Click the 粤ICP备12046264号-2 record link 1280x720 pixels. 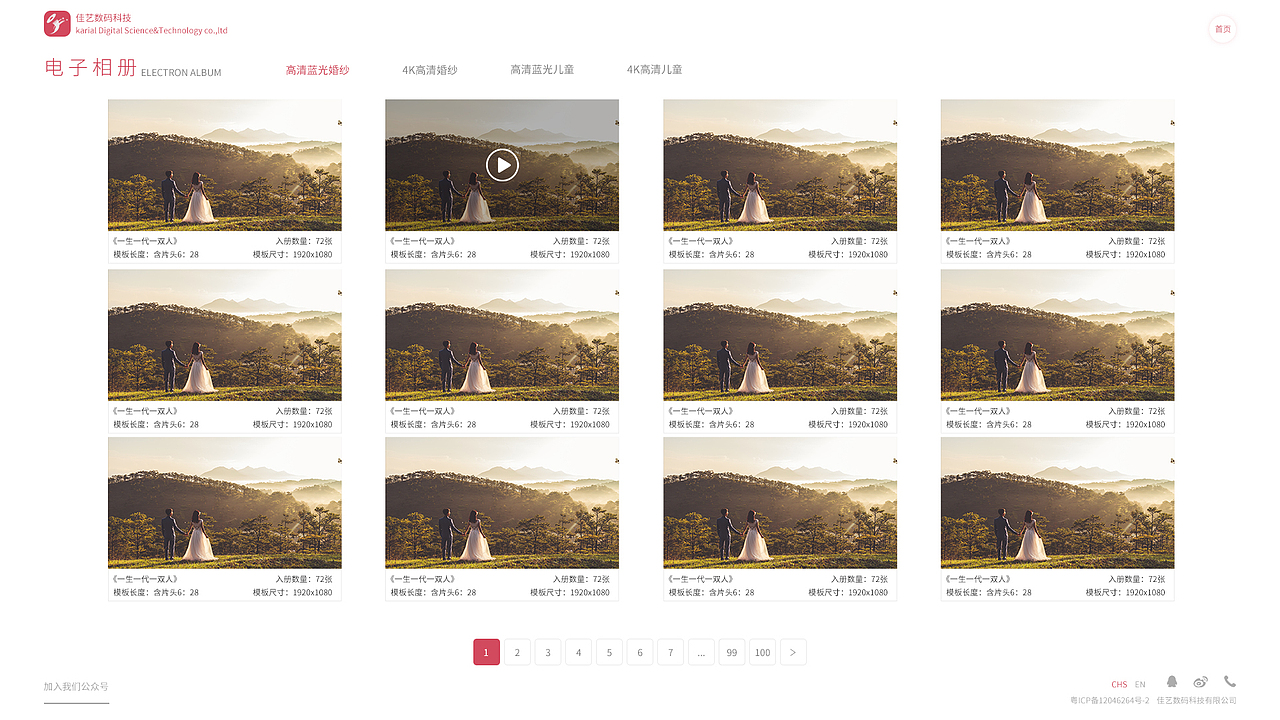coord(1110,701)
